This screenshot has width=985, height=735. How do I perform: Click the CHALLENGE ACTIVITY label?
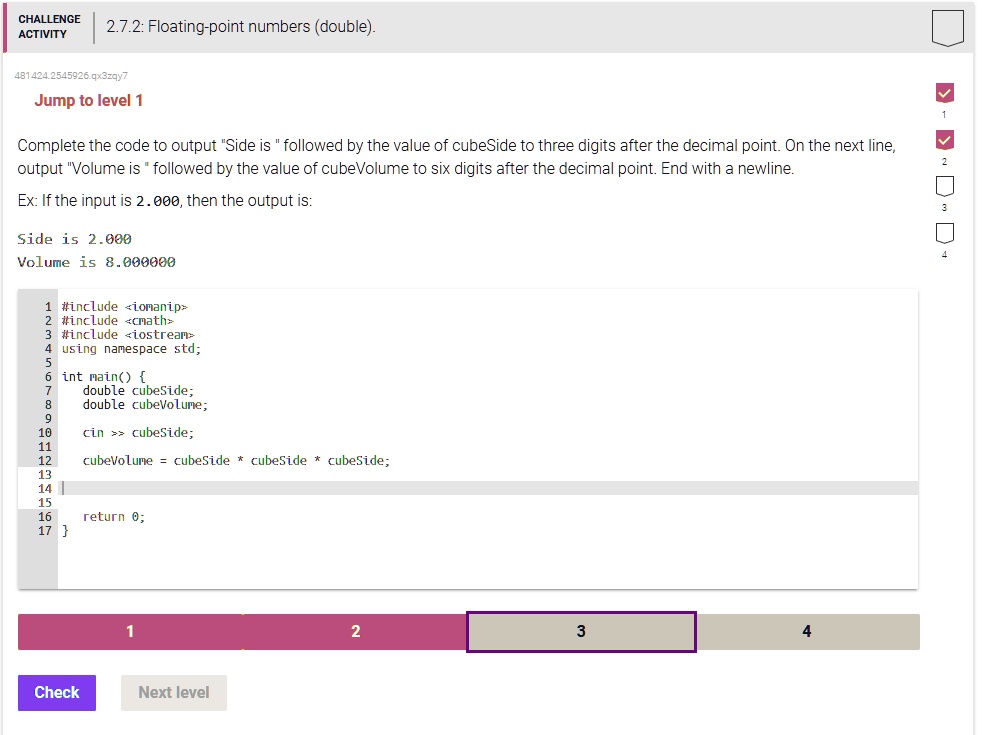point(49,26)
